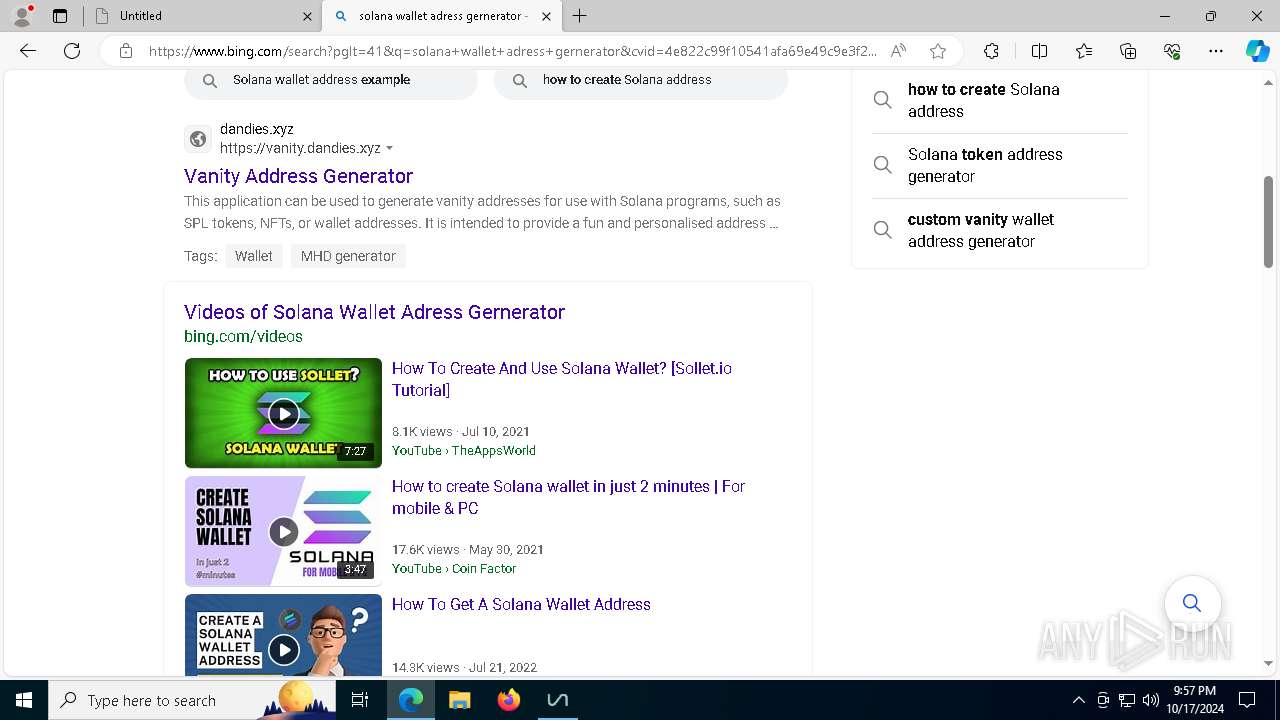This screenshot has height=720, width=1280.
Task: Open How To Get A Solana Wallet Address
Action: [x=521, y=604]
